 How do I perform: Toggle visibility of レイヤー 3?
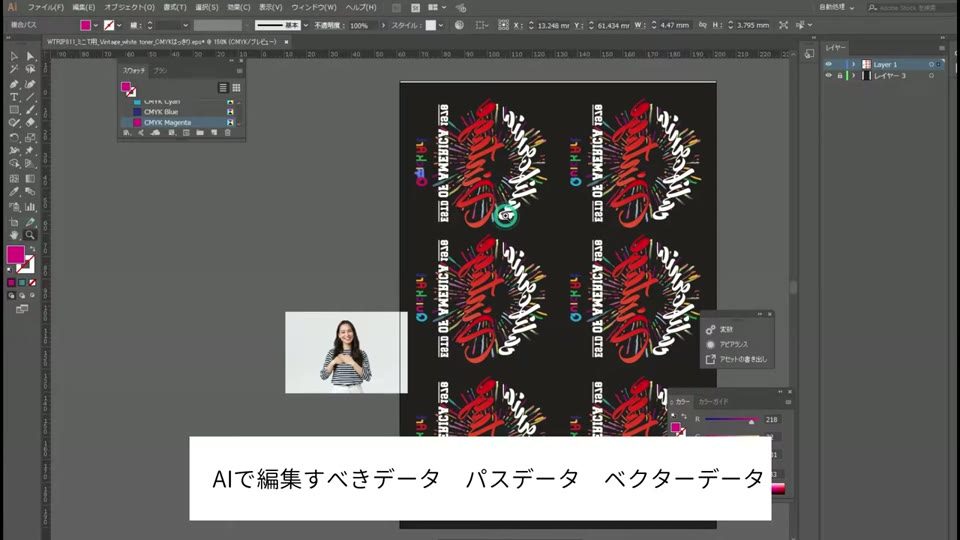click(x=828, y=76)
